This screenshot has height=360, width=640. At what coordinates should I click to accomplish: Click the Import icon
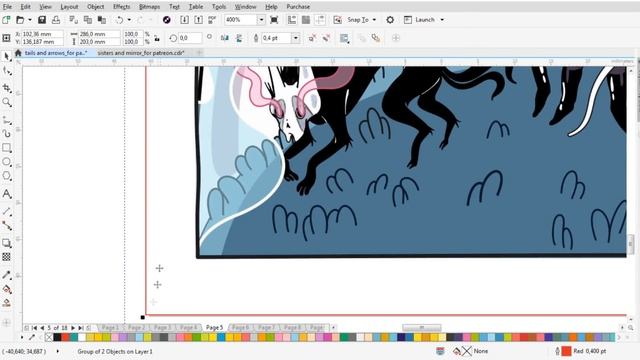point(184,20)
